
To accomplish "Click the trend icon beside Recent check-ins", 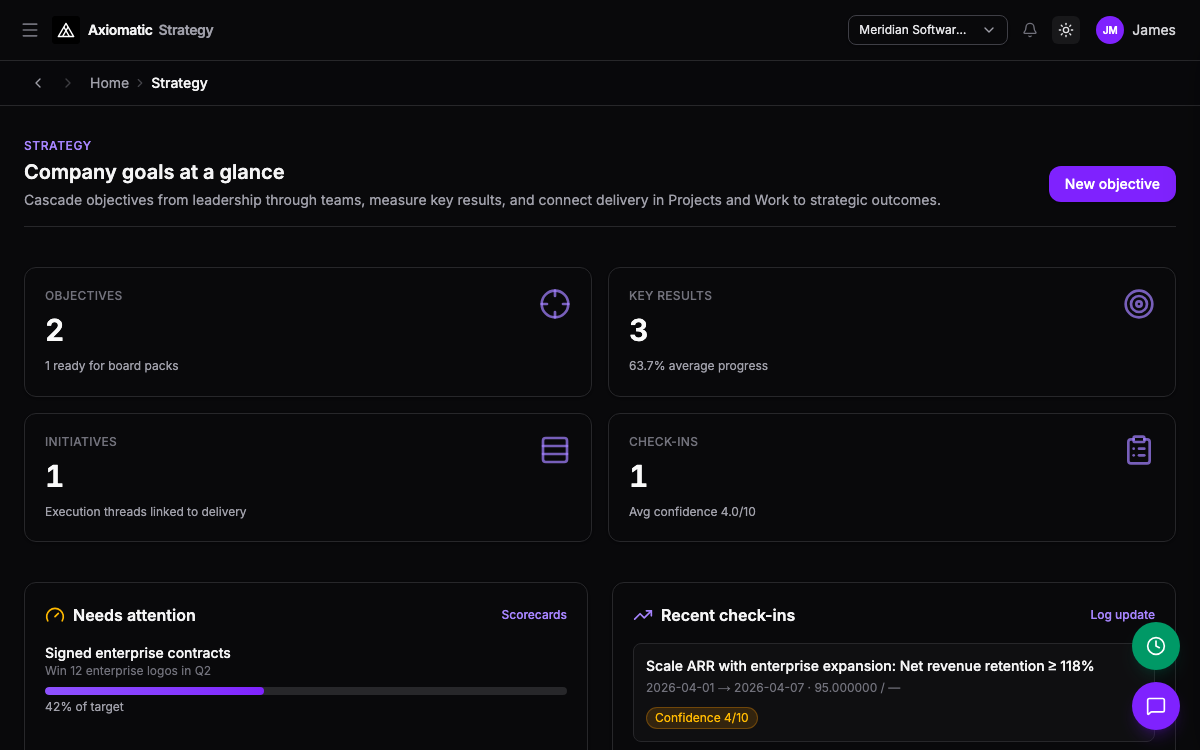I will coord(643,615).
